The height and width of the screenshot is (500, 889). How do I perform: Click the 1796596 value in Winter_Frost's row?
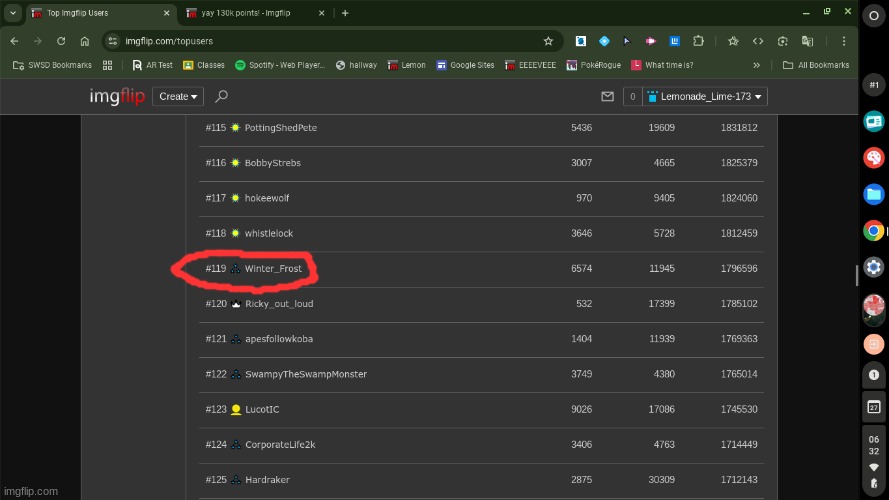tap(739, 268)
